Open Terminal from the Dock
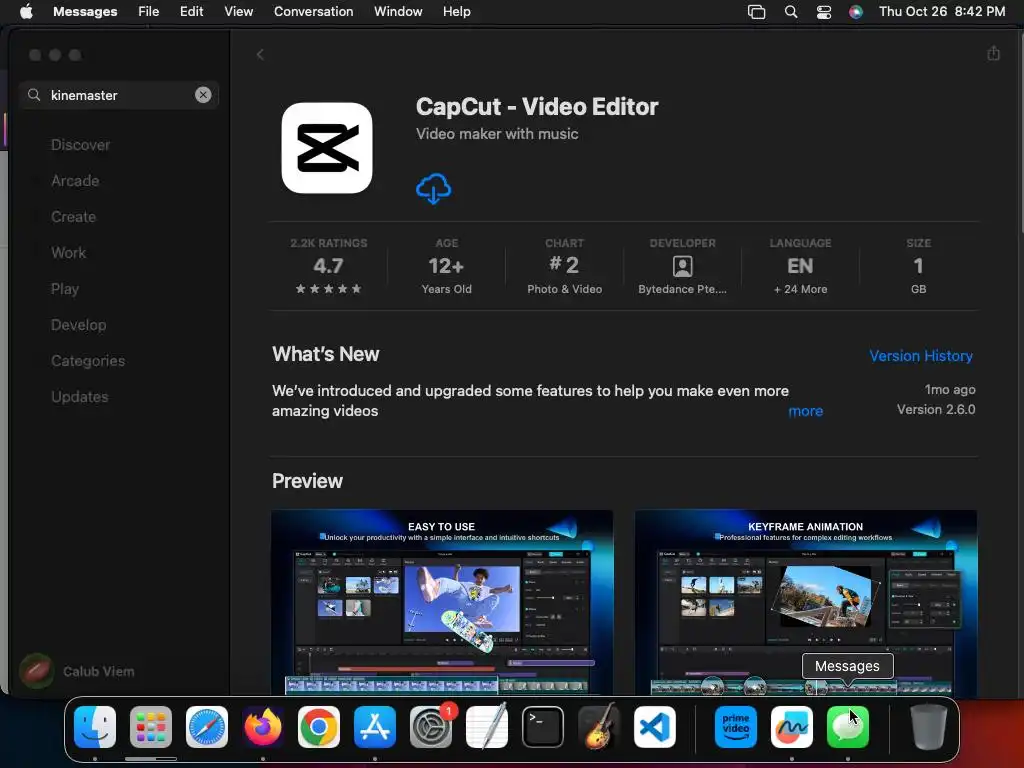This screenshot has width=1024, height=768. pyautogui.click(x=543, y=727)
